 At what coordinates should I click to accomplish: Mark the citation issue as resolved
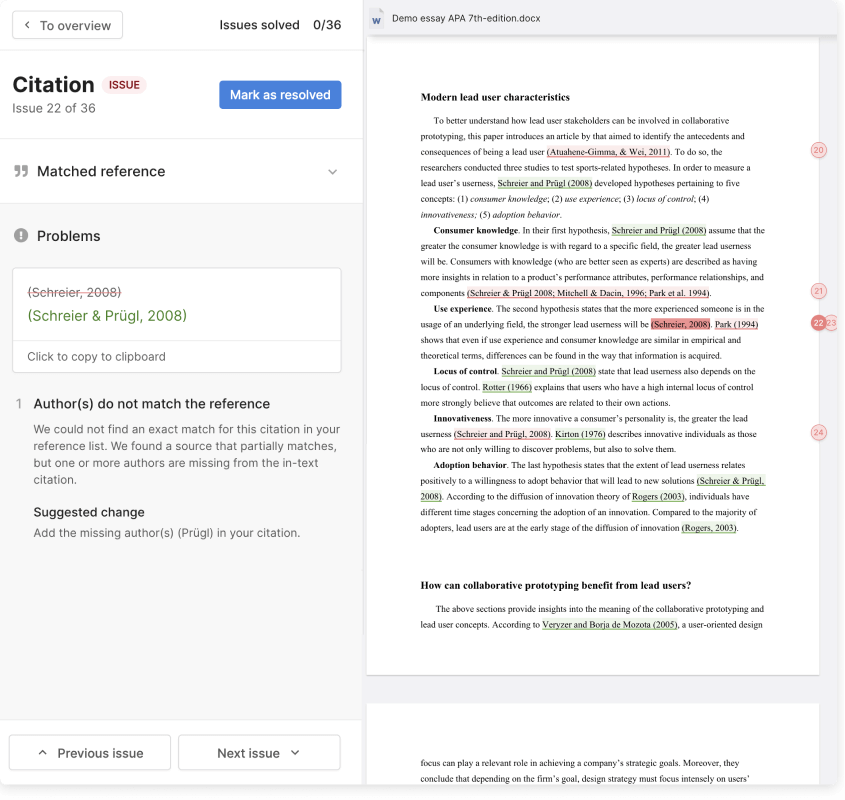[280, 95]
